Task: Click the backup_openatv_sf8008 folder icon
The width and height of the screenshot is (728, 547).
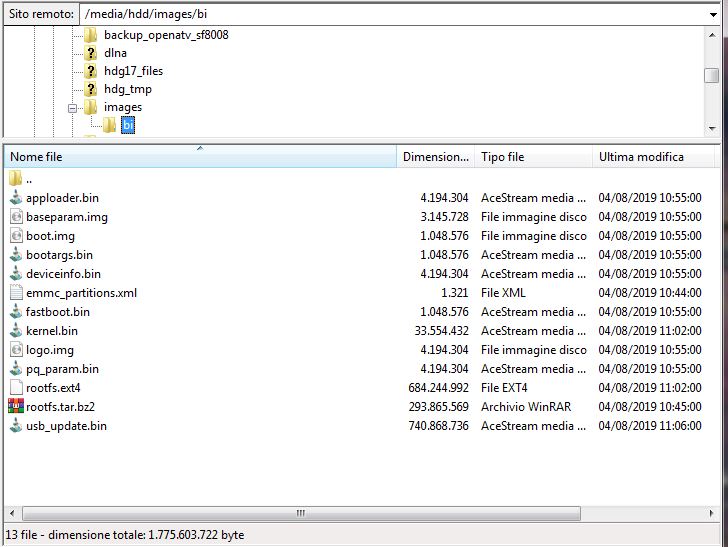Action: pyautogui.click(x=91, y=35)
